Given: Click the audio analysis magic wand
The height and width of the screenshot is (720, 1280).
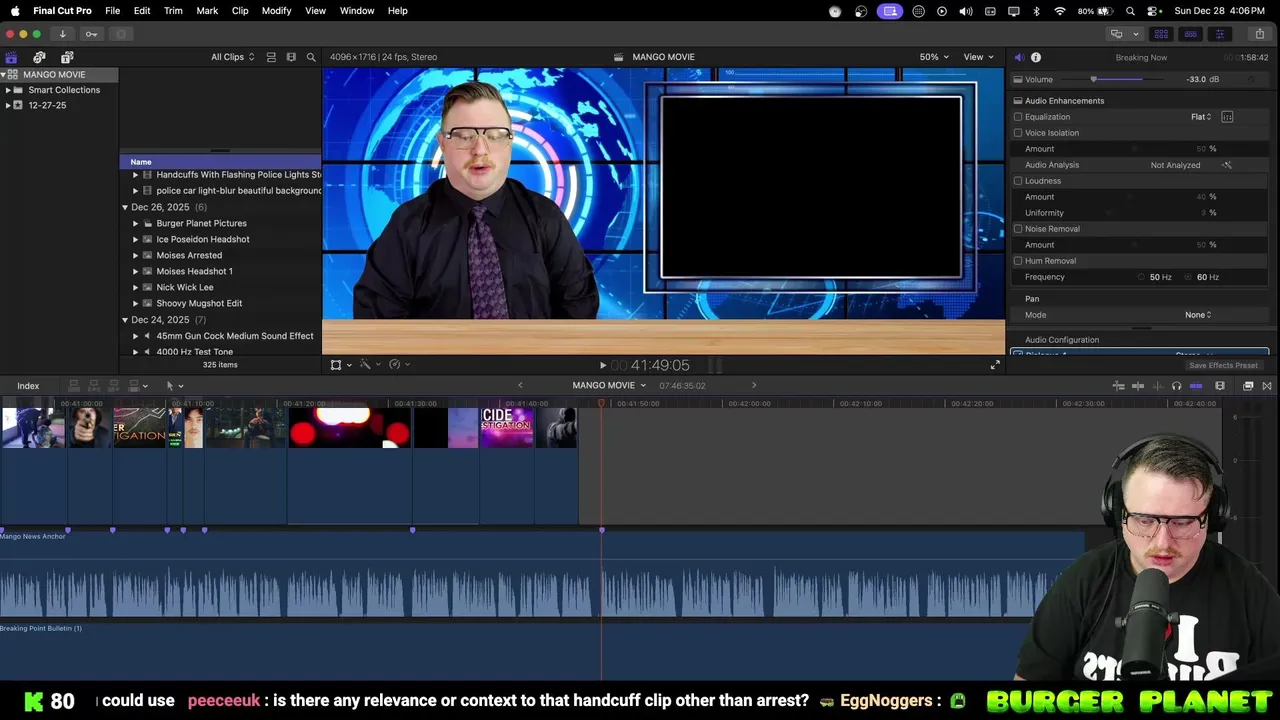Looking at the screenshot, I should tap(1227, 165).
